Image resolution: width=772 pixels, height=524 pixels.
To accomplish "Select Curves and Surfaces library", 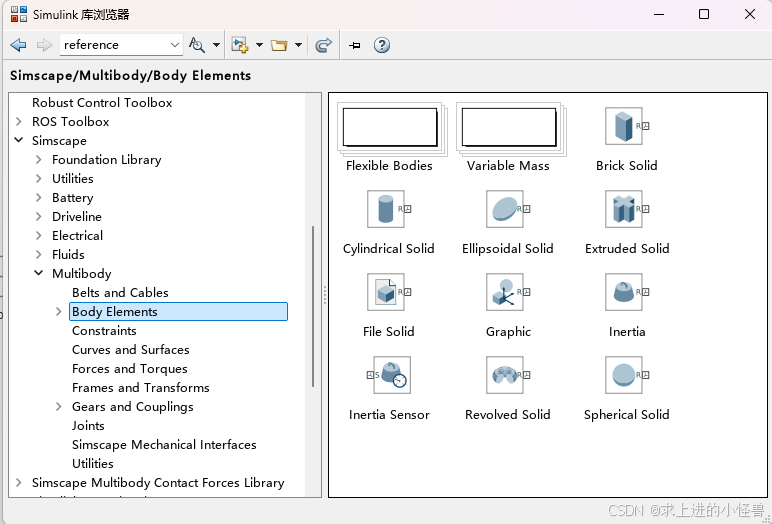I will click(130, 350).
